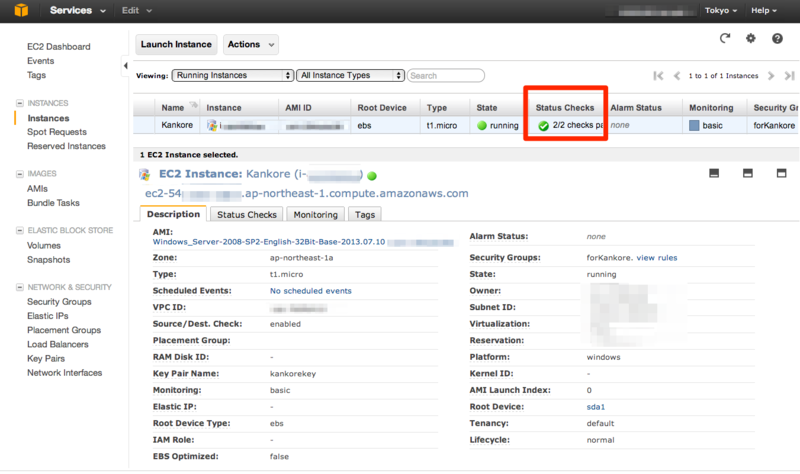
Task: Open Volumes in sidebar
Action: point(43,245)
